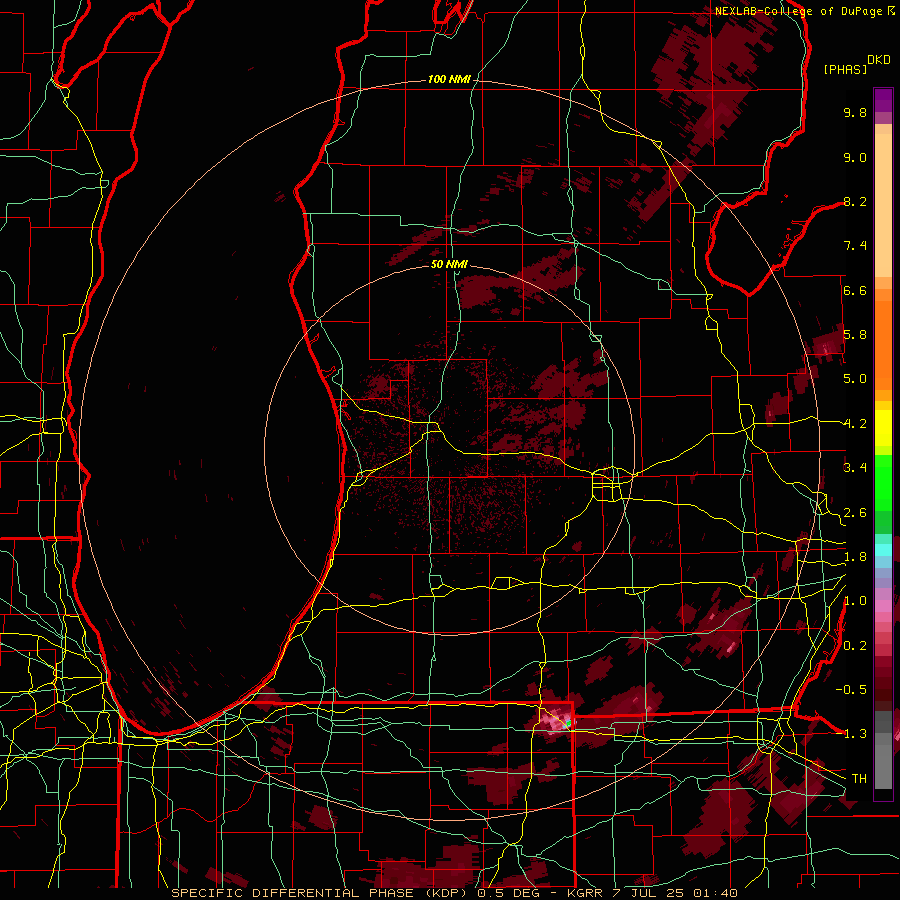
Task: Click the 7.4 value on the color scale
Action: (x=855, y=246)
